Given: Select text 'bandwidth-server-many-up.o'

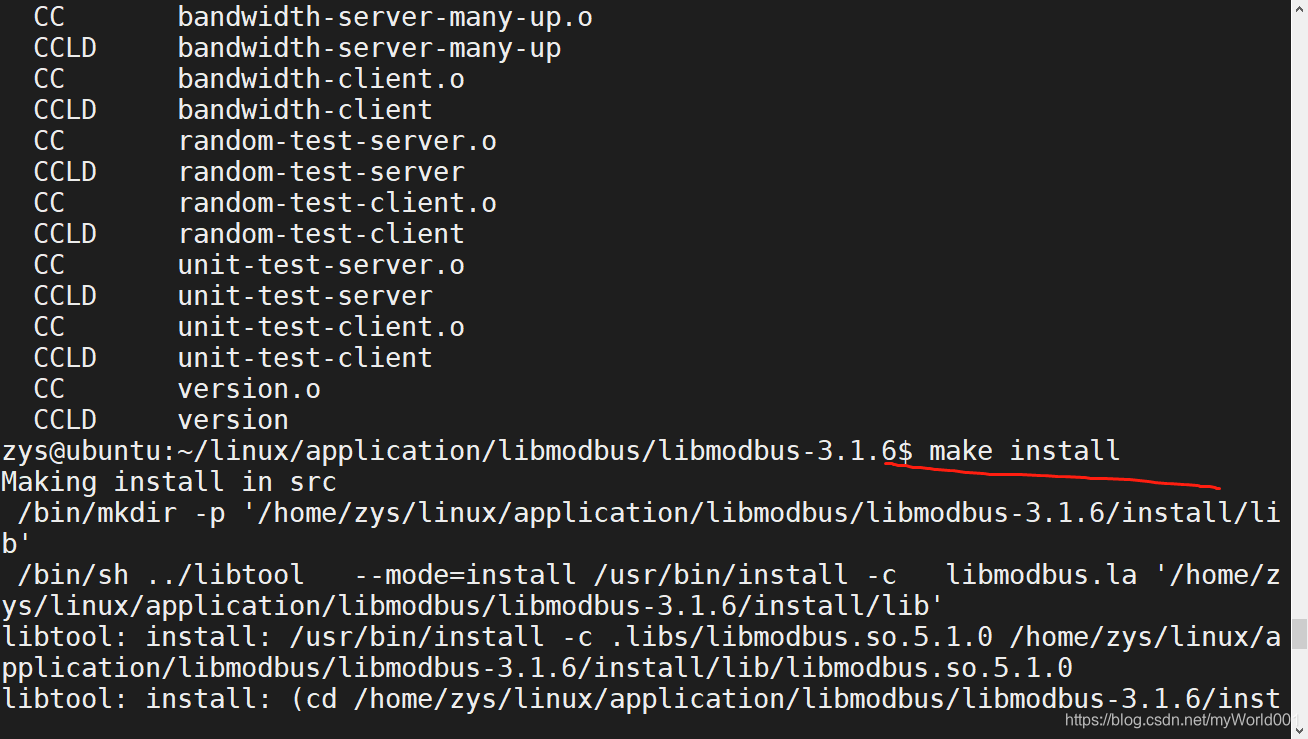Looking at the screenshot, I should coord(385,17).
